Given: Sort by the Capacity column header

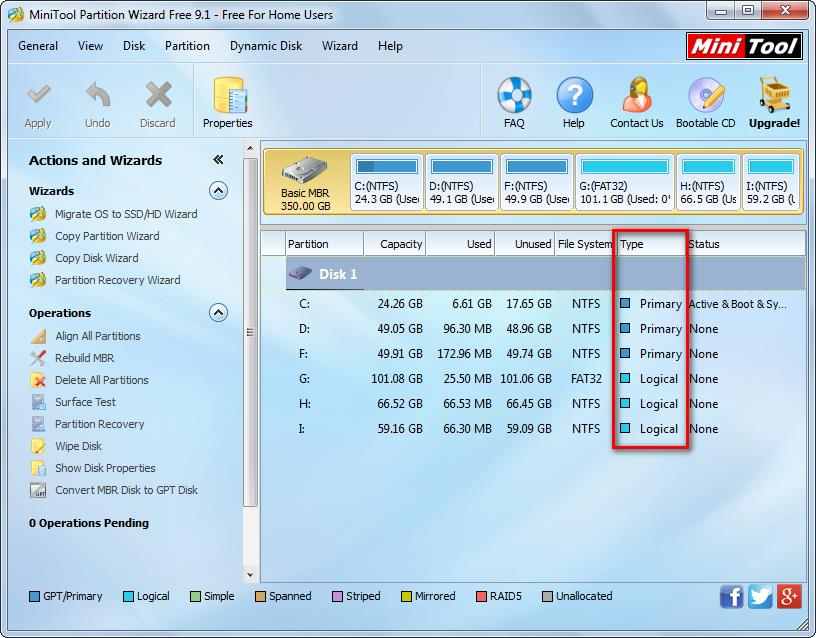Looking at the screenshot, I should 394,244.
